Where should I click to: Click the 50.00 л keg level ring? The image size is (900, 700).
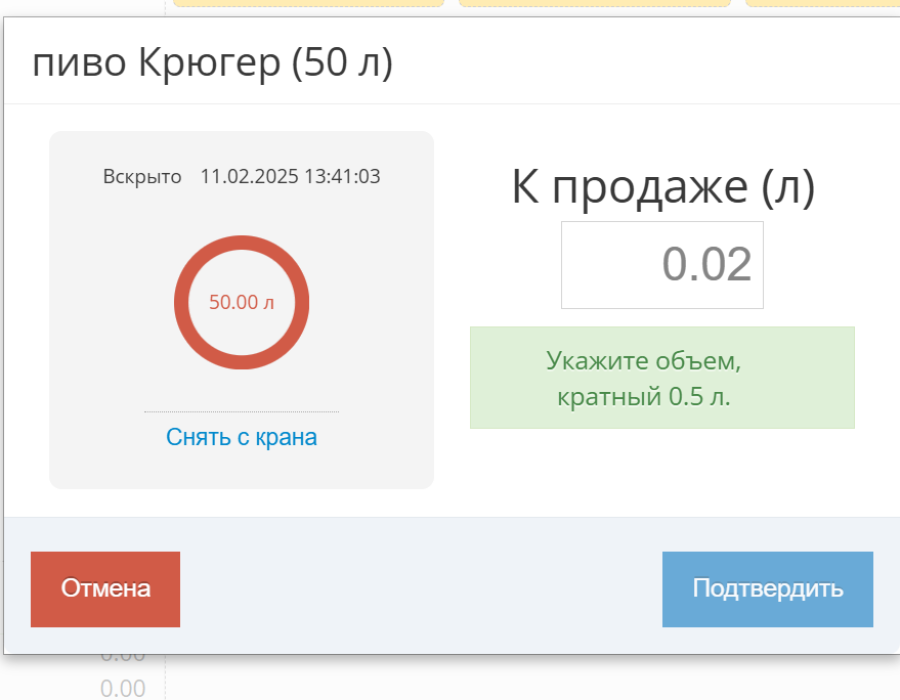pyautogui.click(x=242, y=302)
